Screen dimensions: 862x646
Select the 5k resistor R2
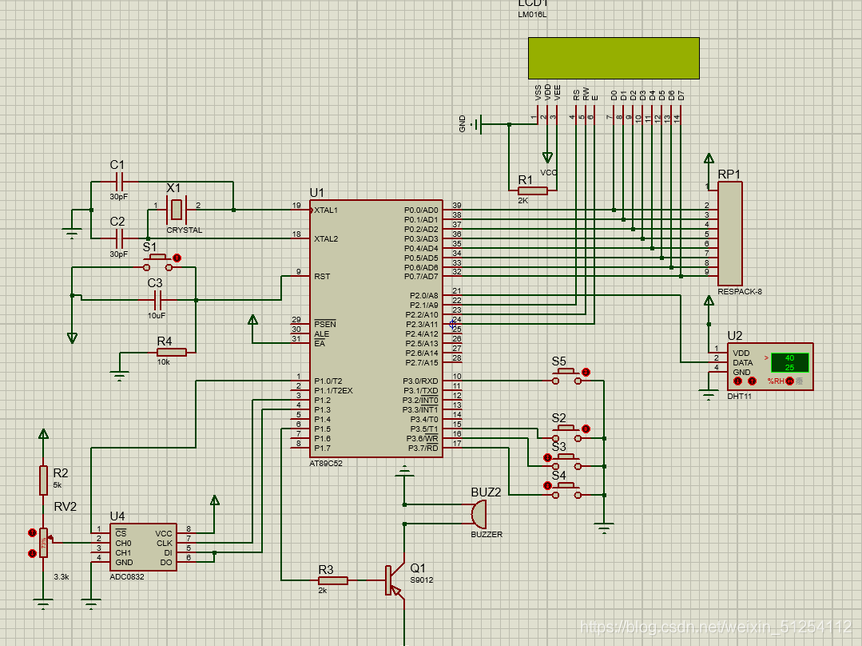pyautogui.click(x=43, y=481)
